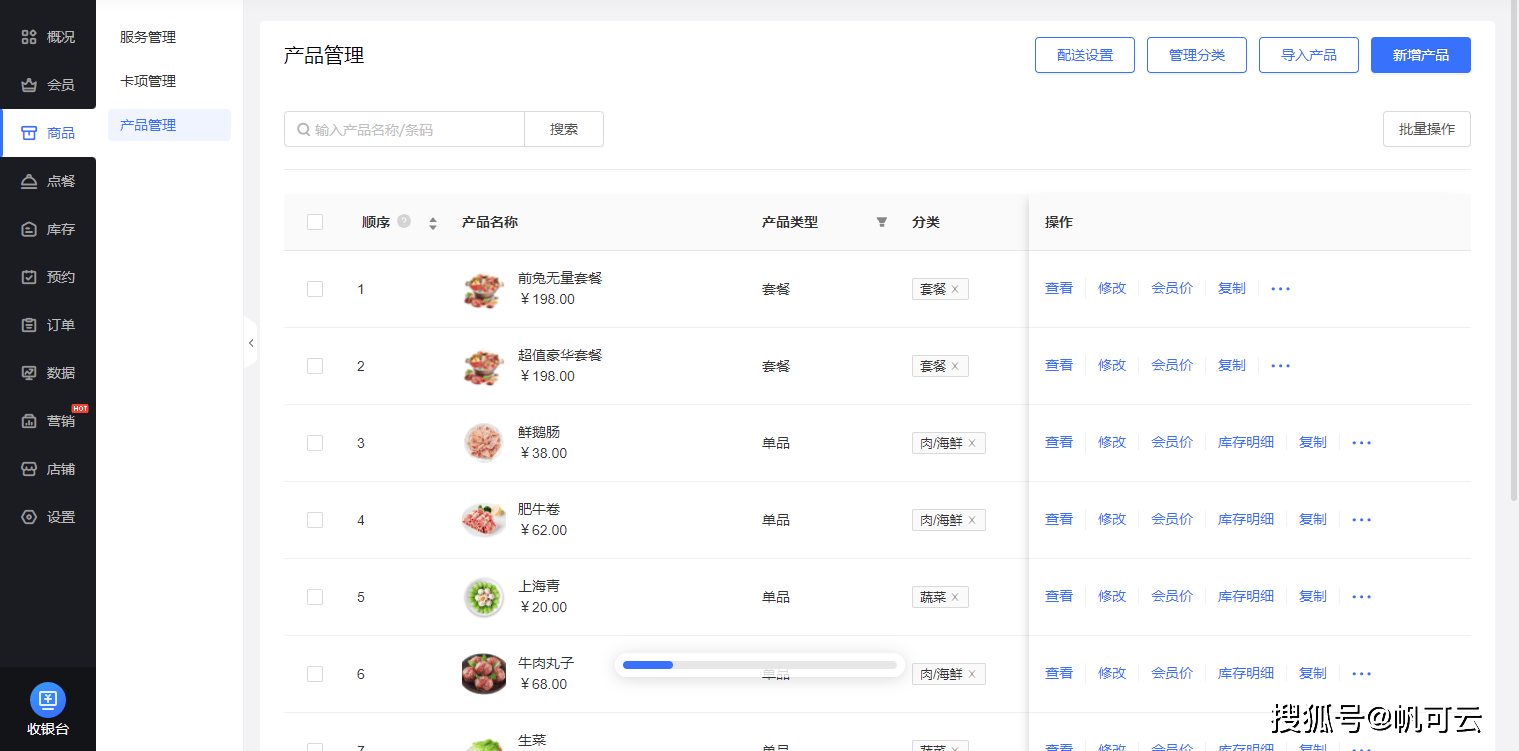Tick the 牛肉丸子 row checkbox
Image resolution: width=1519 pixels, height=751 pixels.
click(315, 674)
